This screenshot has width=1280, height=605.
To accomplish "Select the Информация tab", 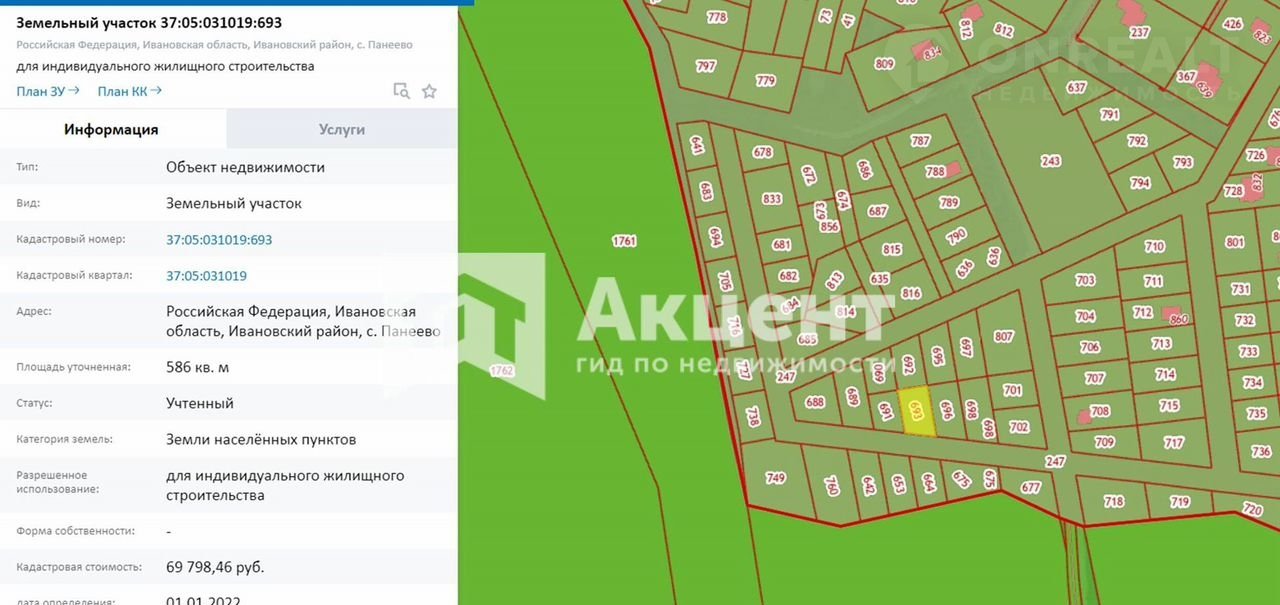I will click(111, 129).
